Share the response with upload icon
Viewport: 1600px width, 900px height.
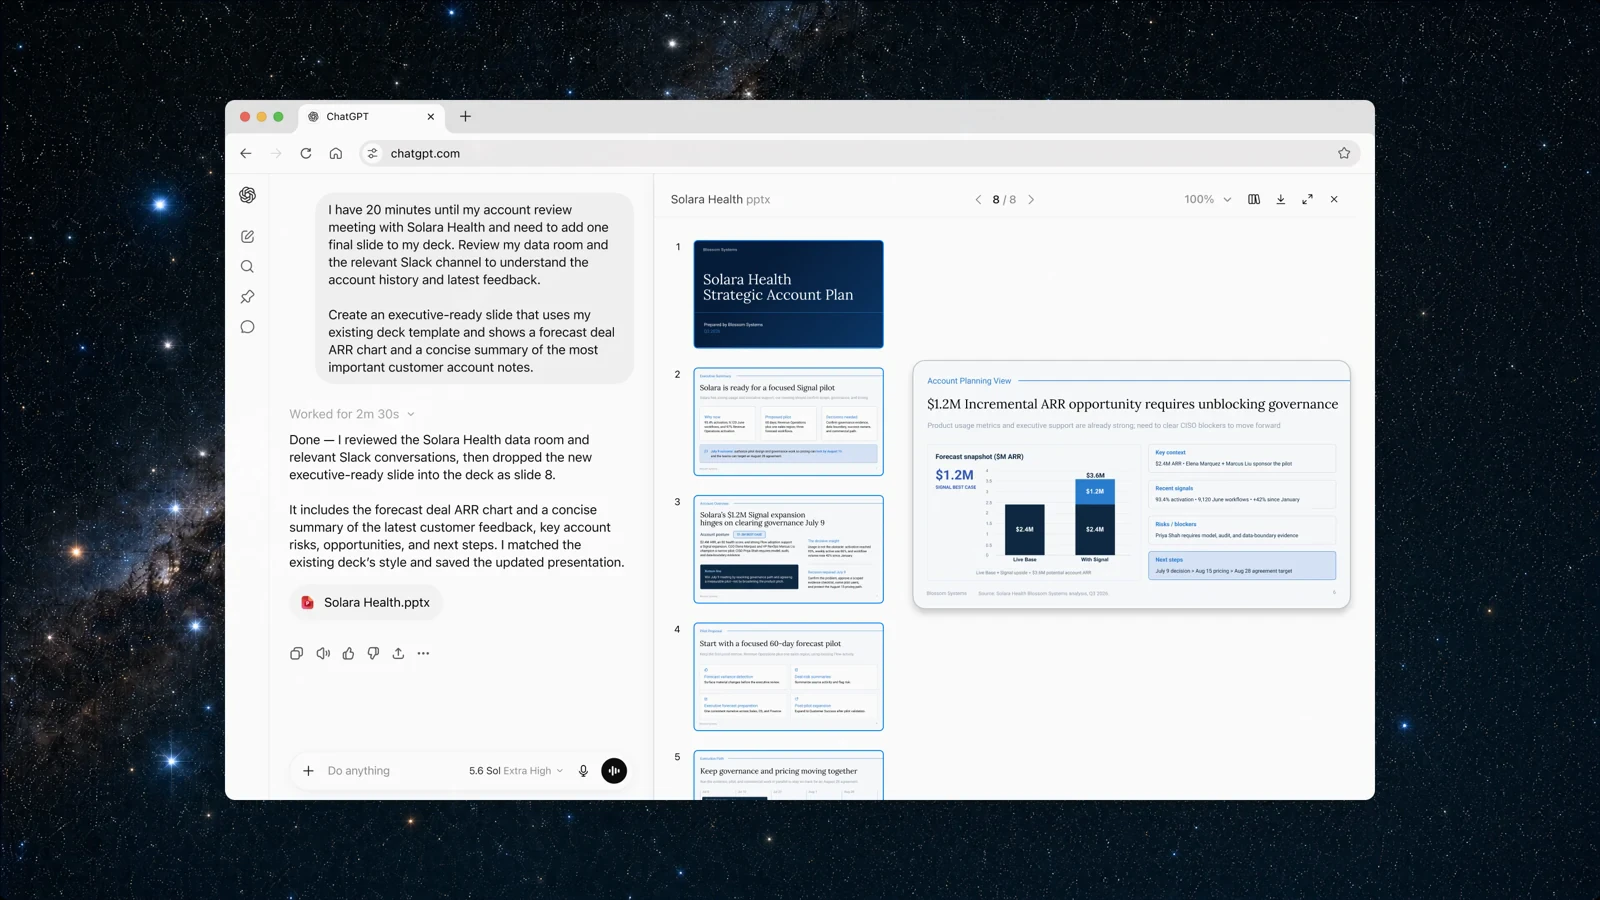pos(398,653)
